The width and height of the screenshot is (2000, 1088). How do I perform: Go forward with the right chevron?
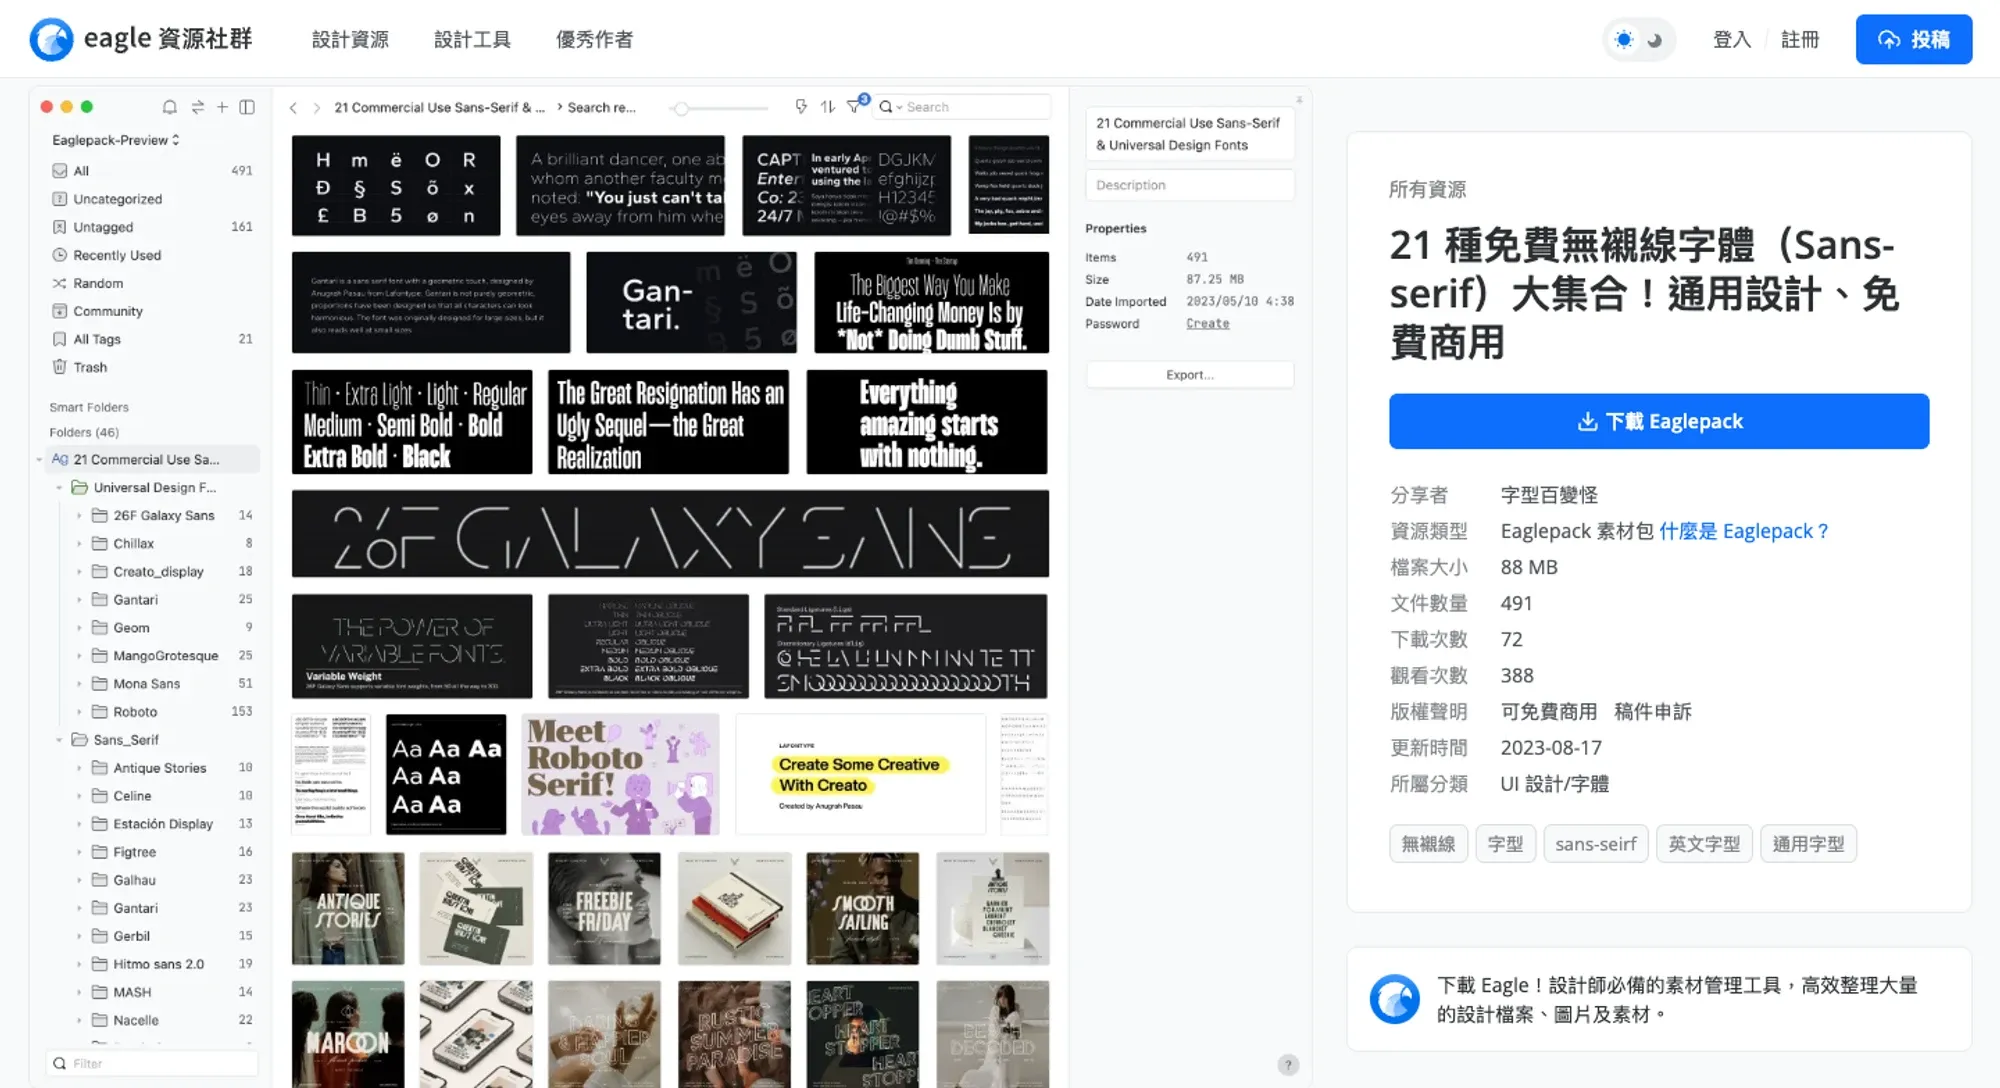(316, 108)
